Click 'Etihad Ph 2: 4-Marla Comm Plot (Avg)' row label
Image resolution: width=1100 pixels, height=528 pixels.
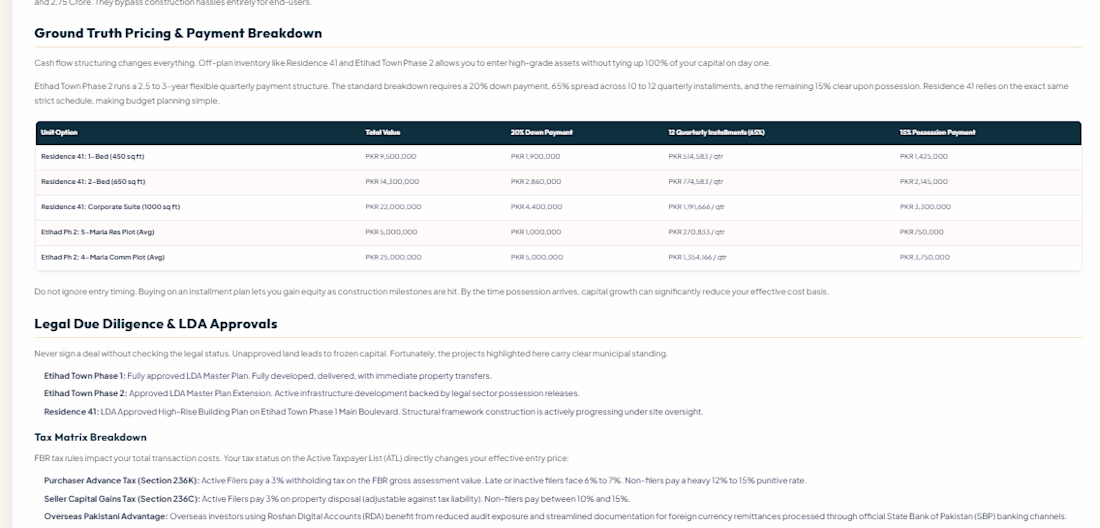coord(103,257)
